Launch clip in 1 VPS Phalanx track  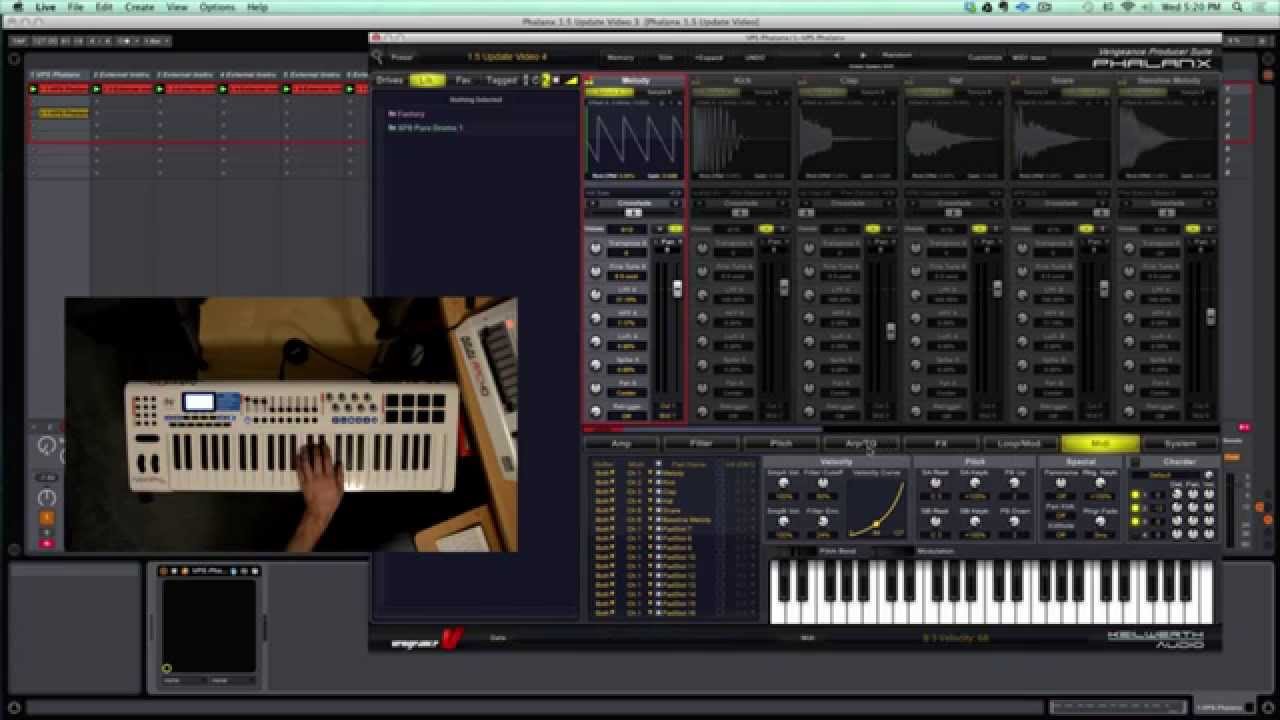(33, 89)
